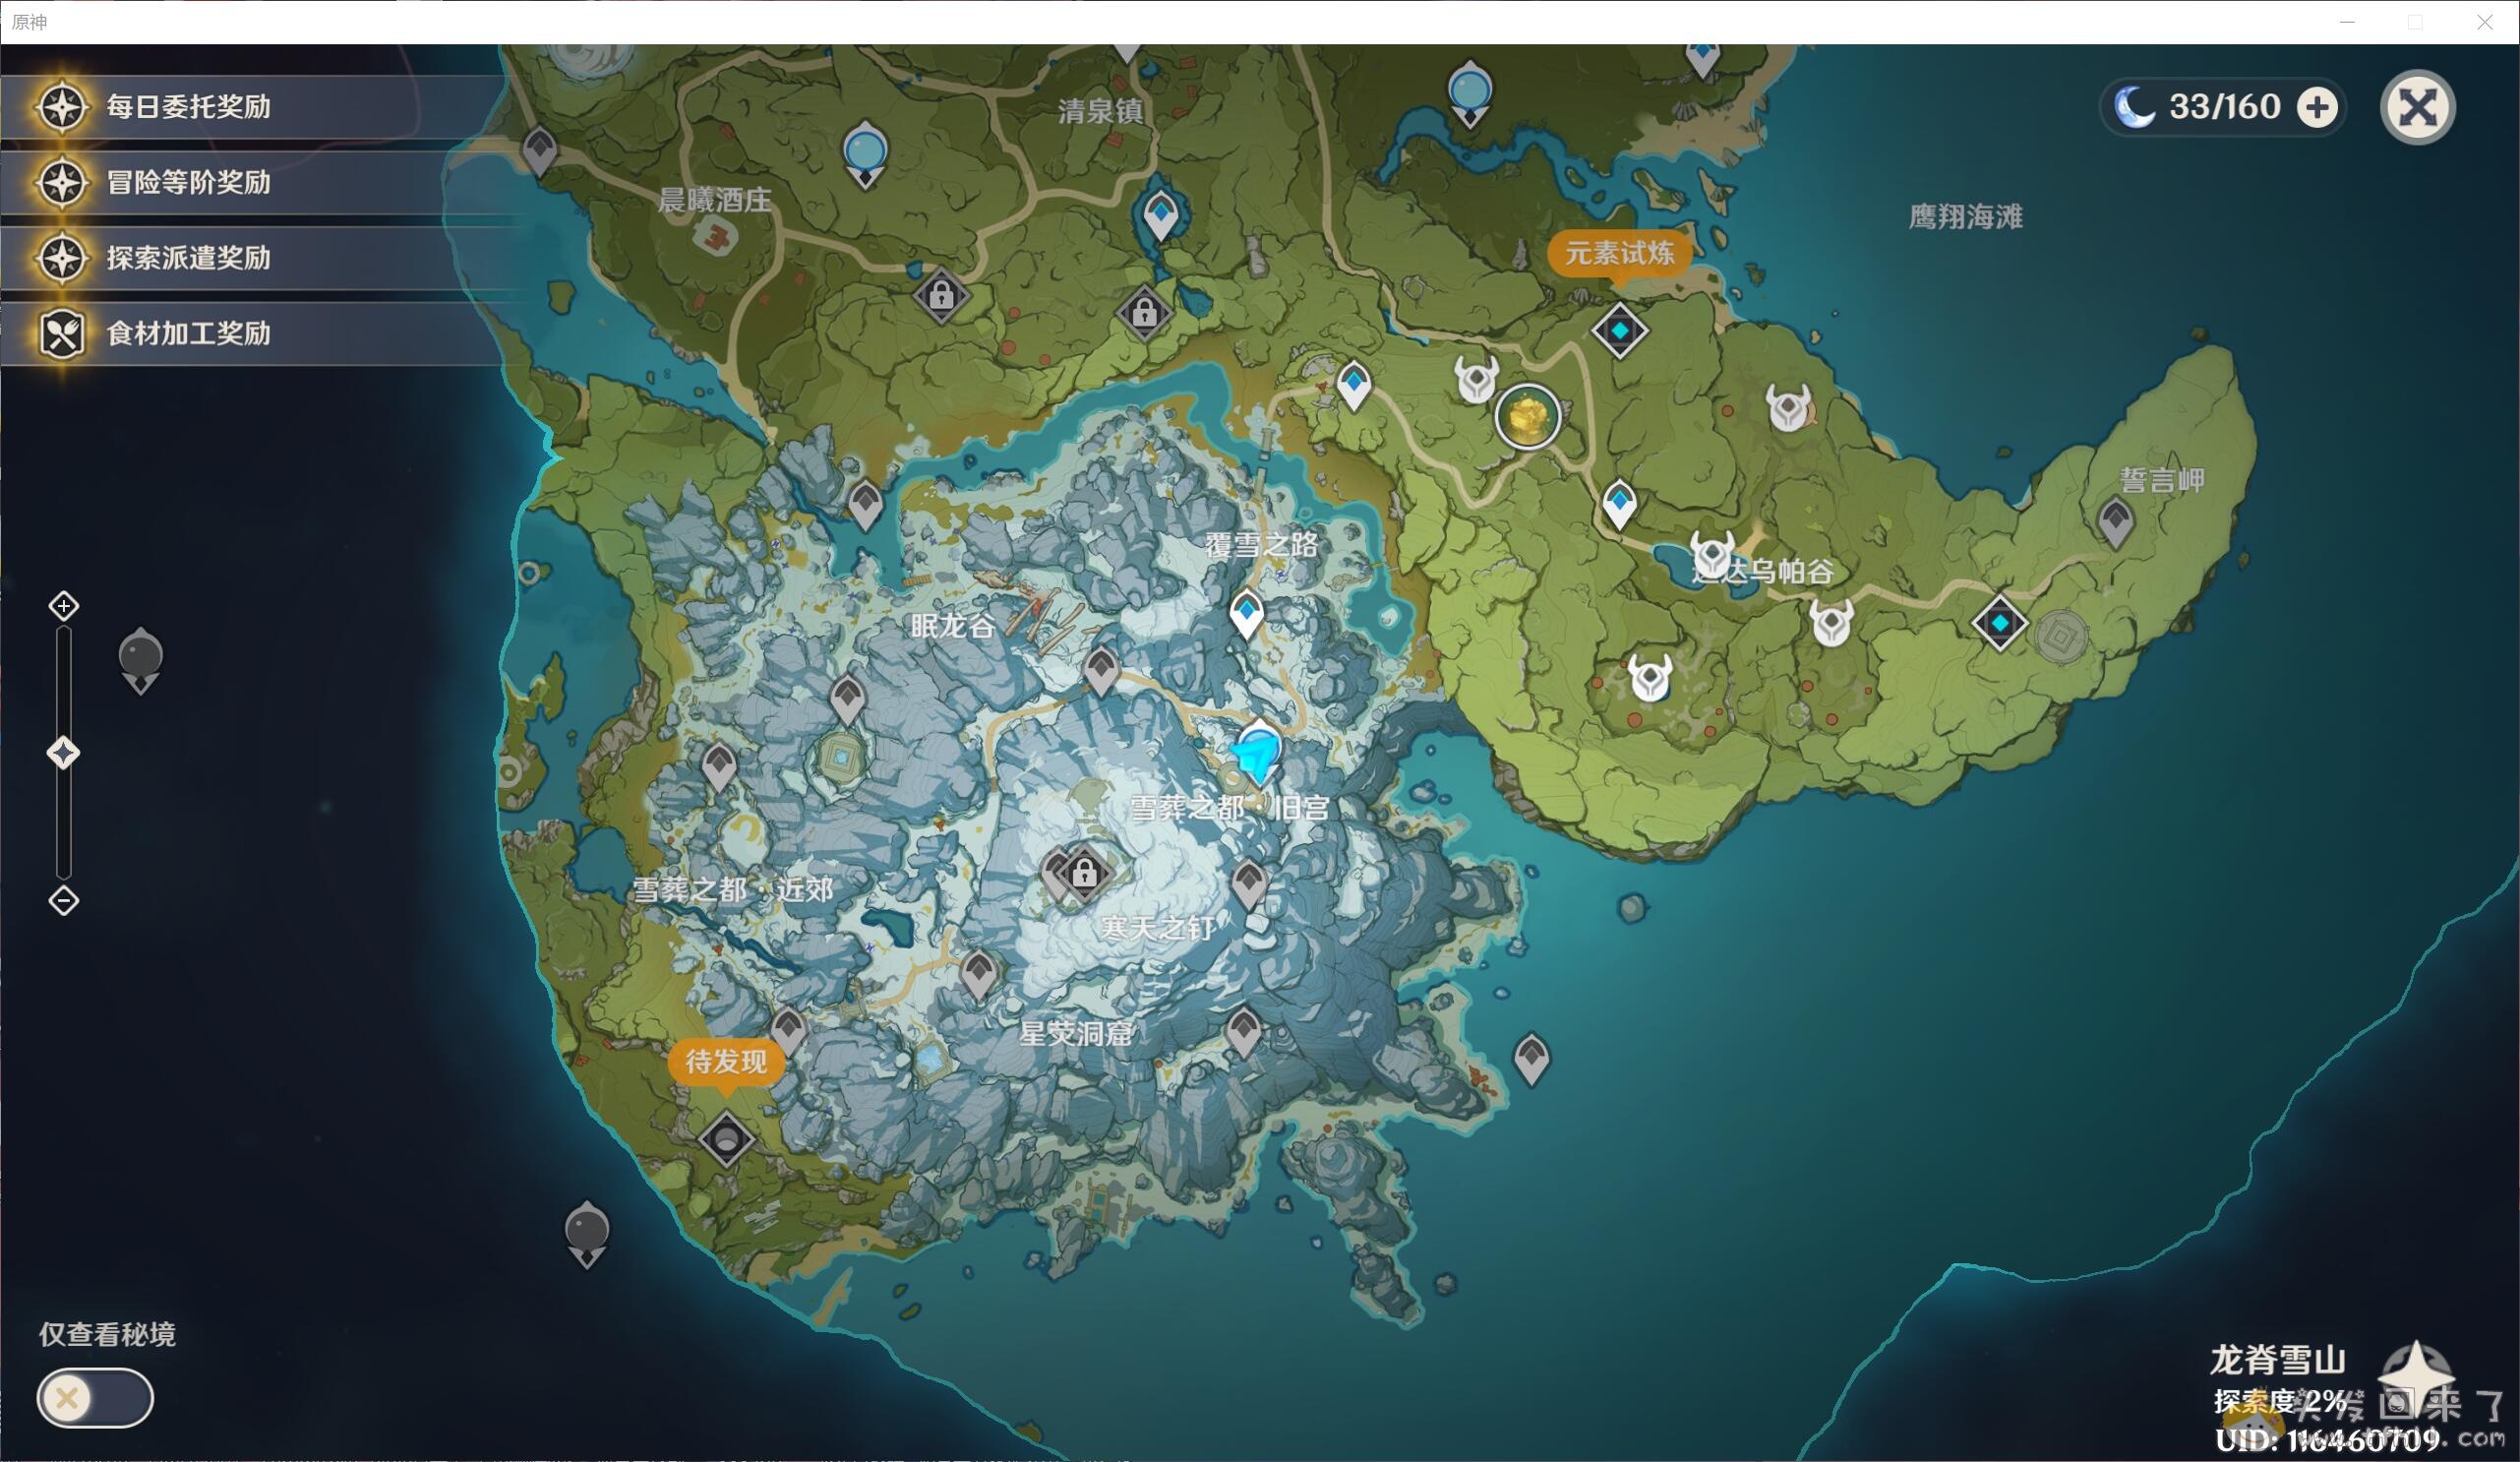Select the locked waypoint below 眠龙谷
The height and width of the screenshot is (1462, 2520).
click(847, 698)
